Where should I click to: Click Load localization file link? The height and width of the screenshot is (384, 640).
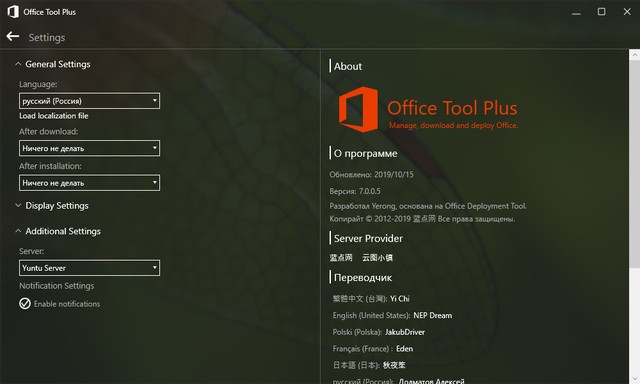coord(53,116)
